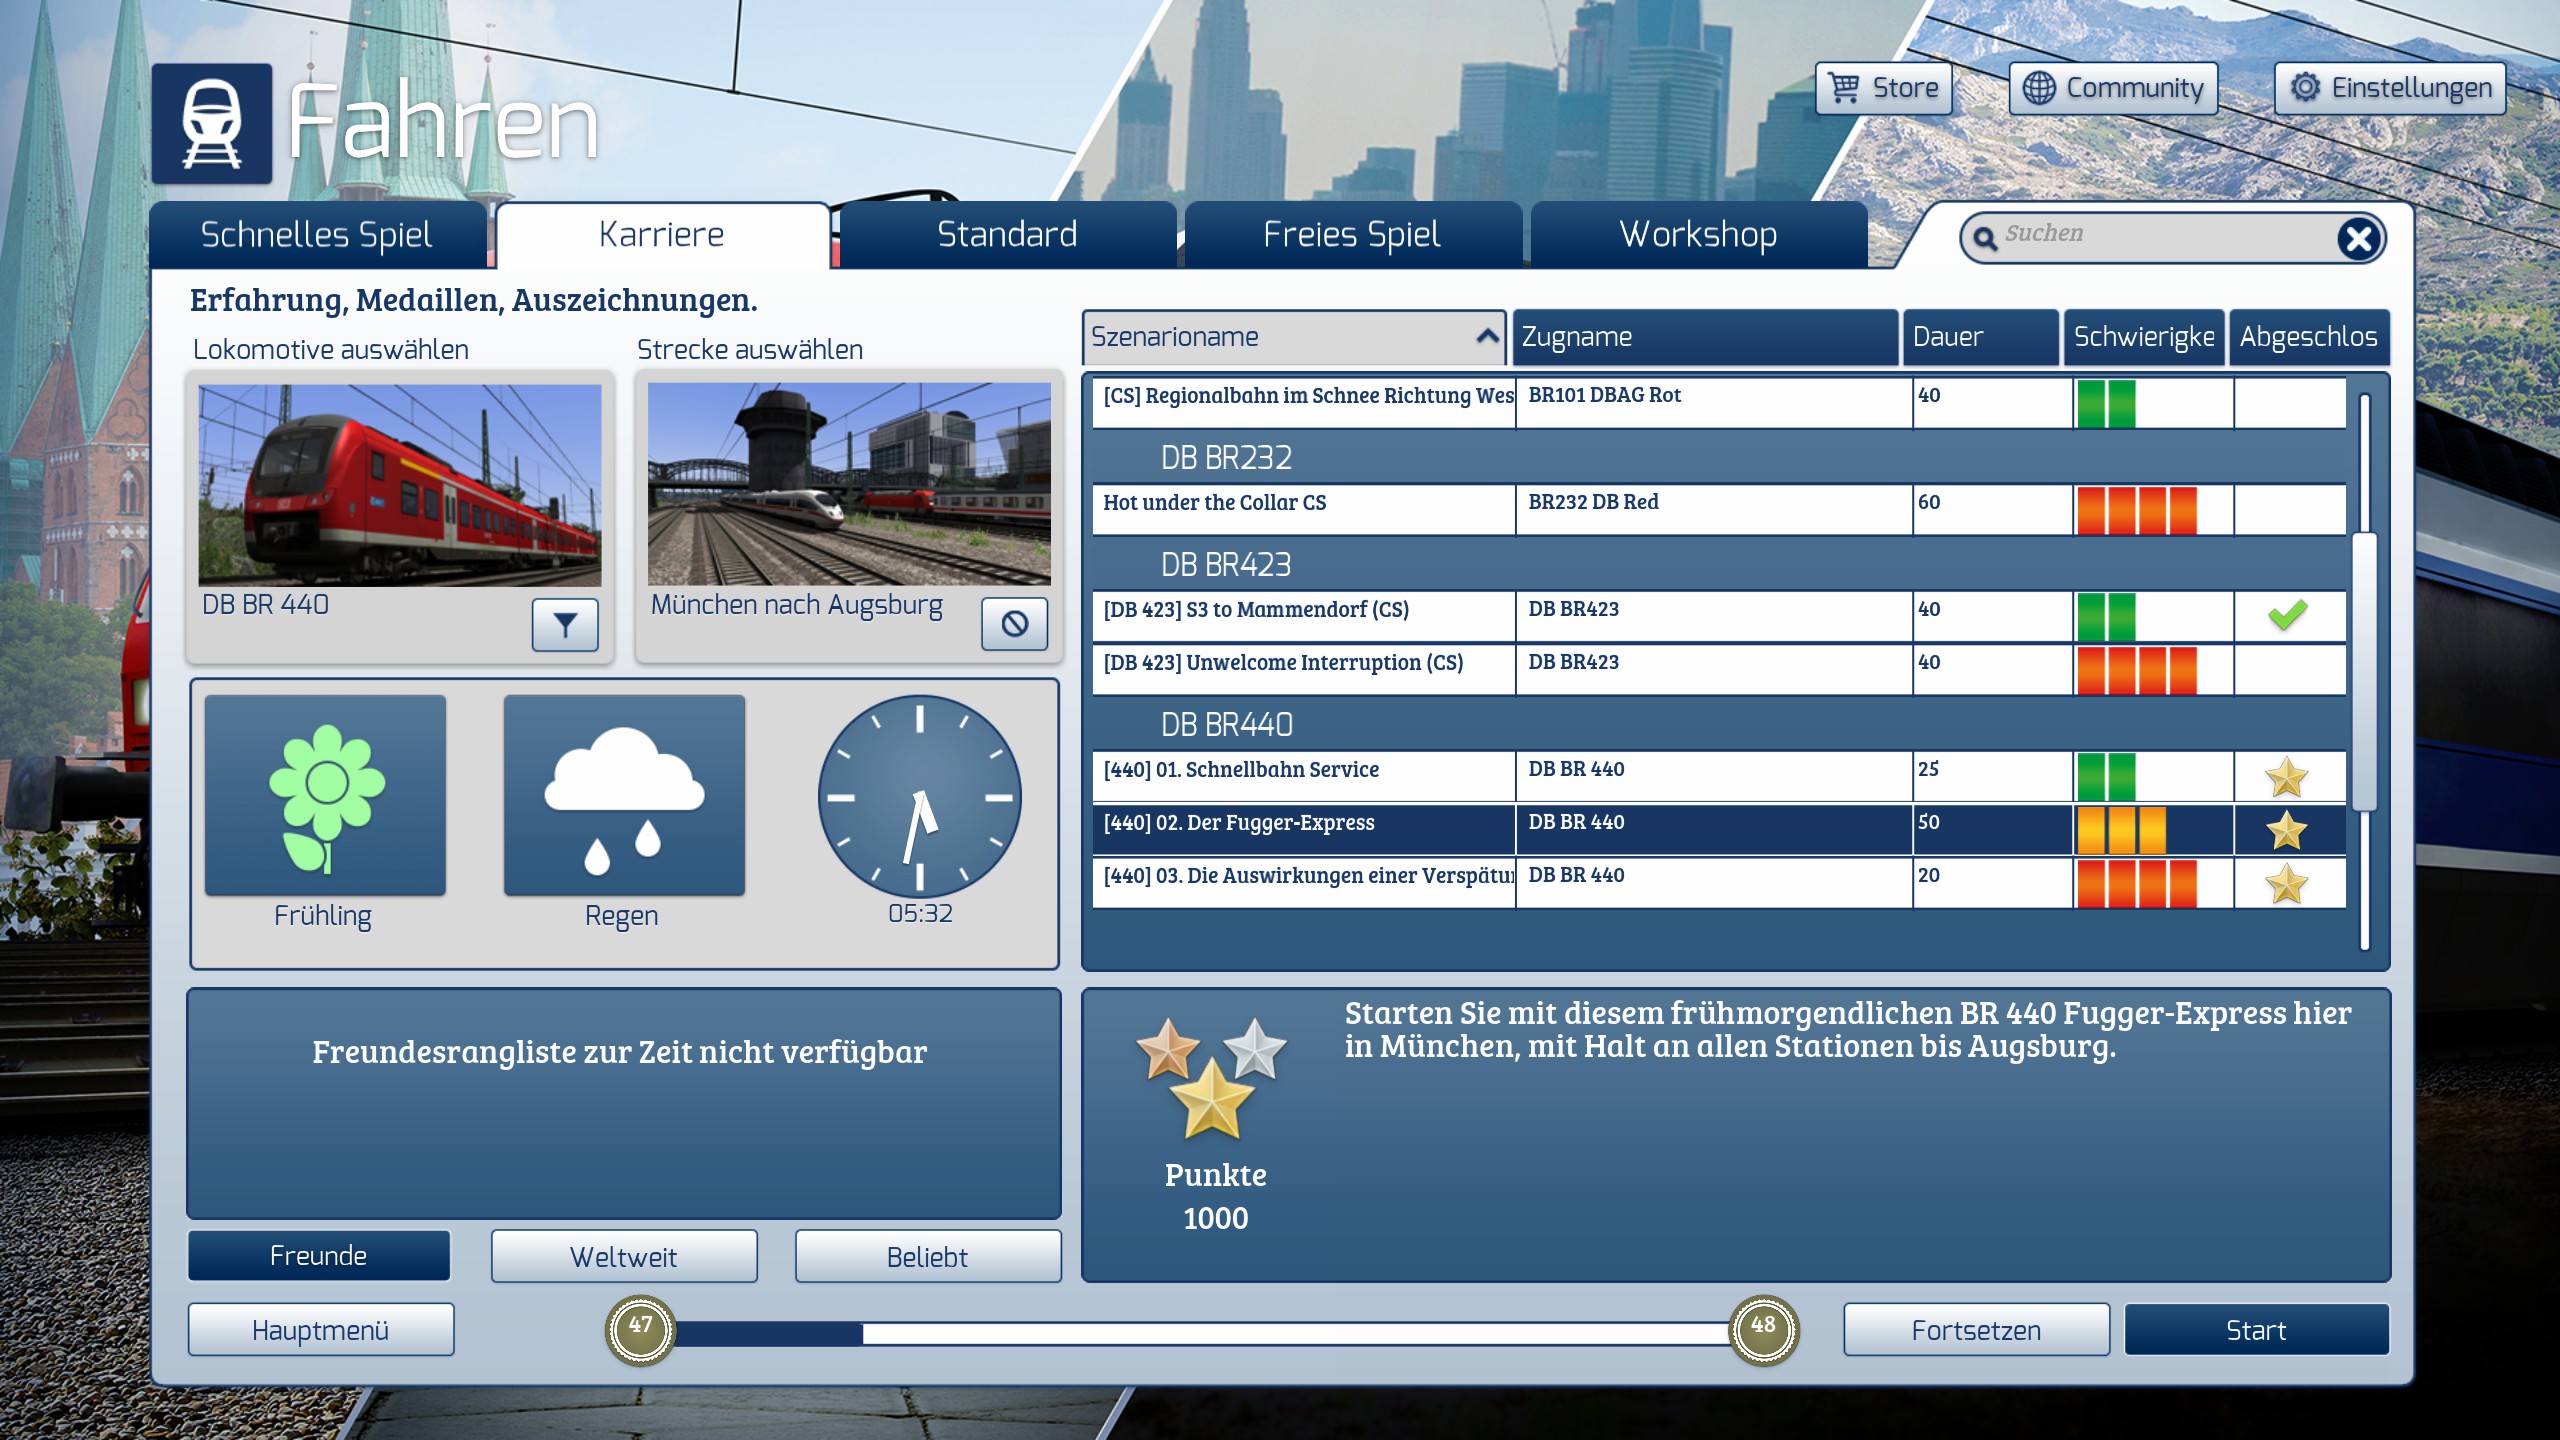2560x1440 pixels.
Task: Click the level 47 to 48 progress bar
Action: [x=1200, y=1332]
